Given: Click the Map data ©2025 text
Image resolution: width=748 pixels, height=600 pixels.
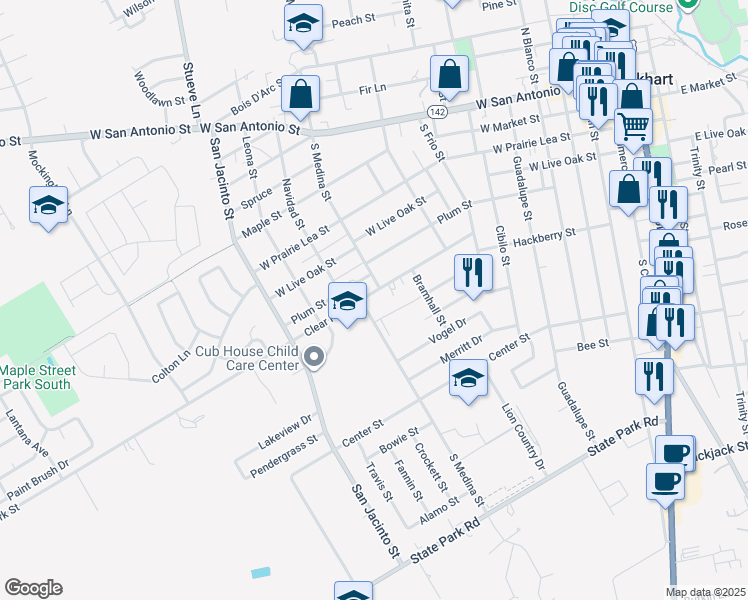Looking at the screenshot, I should click(x=705, y=592).
